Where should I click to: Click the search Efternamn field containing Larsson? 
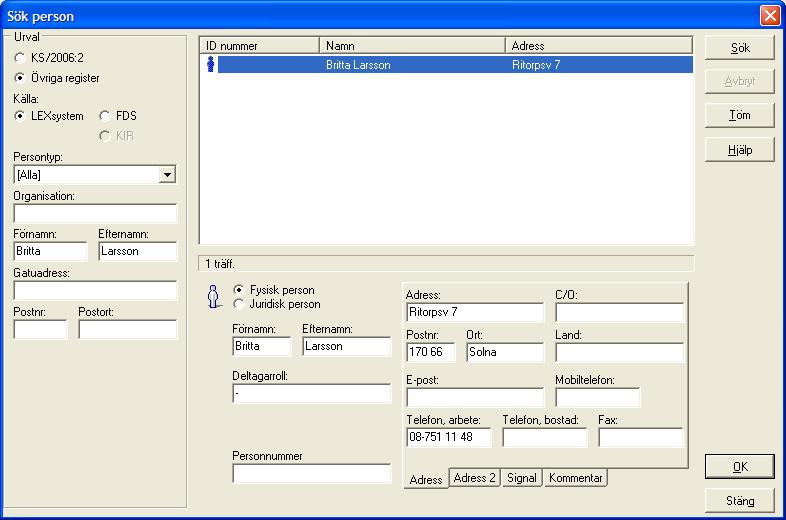click(x=138, y=251)
